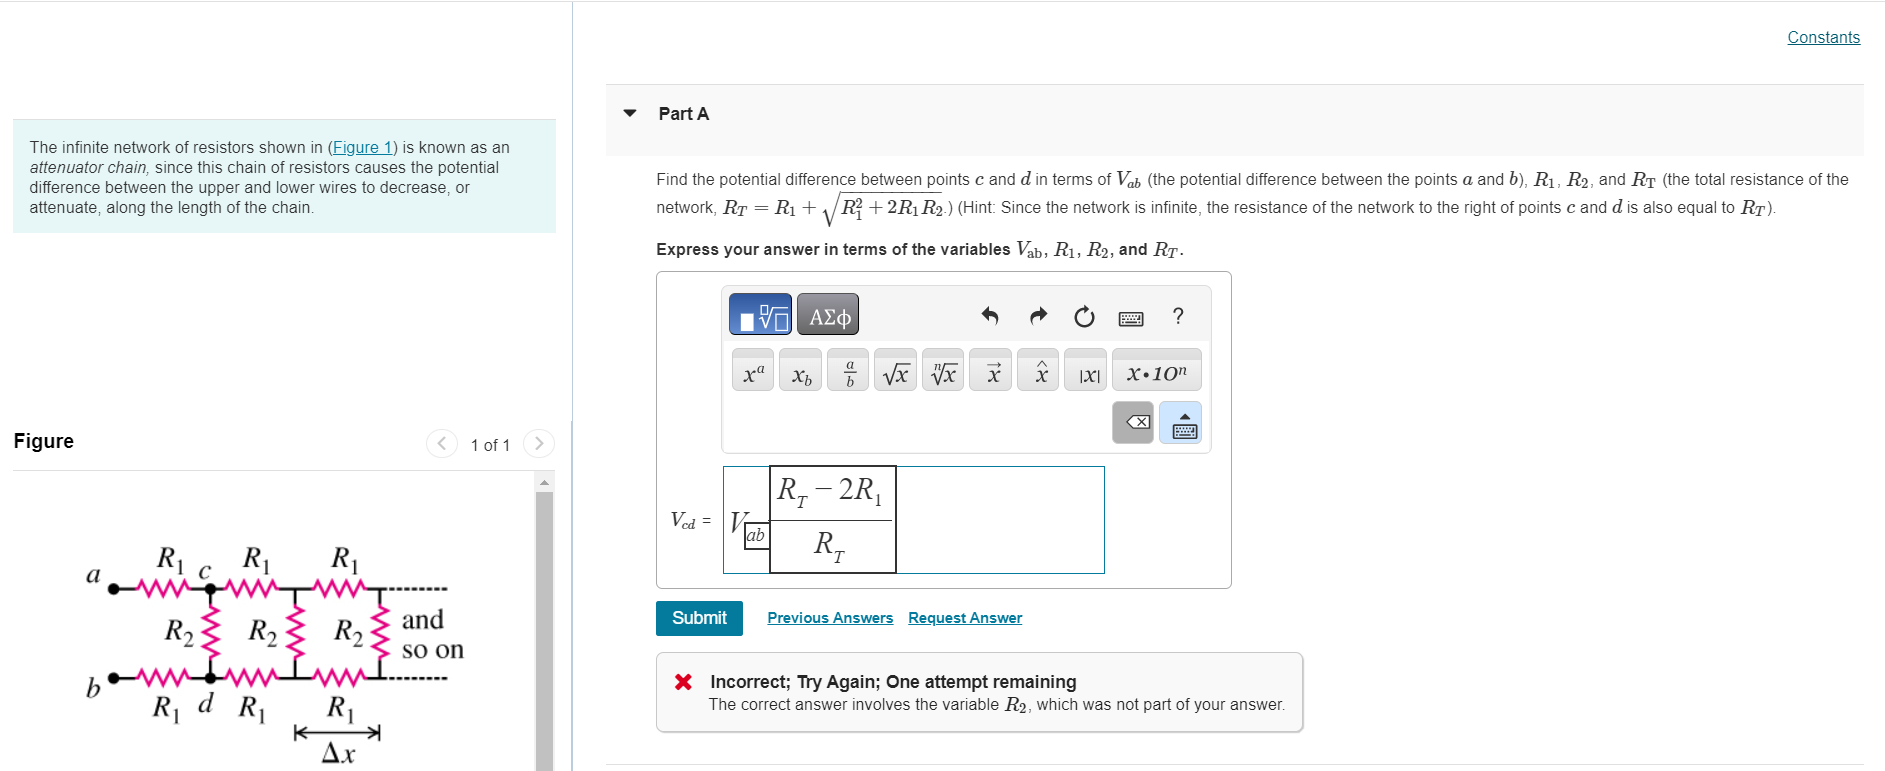Toggle the on-screen keyboard icon
1885x771 pixels.
[x=1130, y=316]
